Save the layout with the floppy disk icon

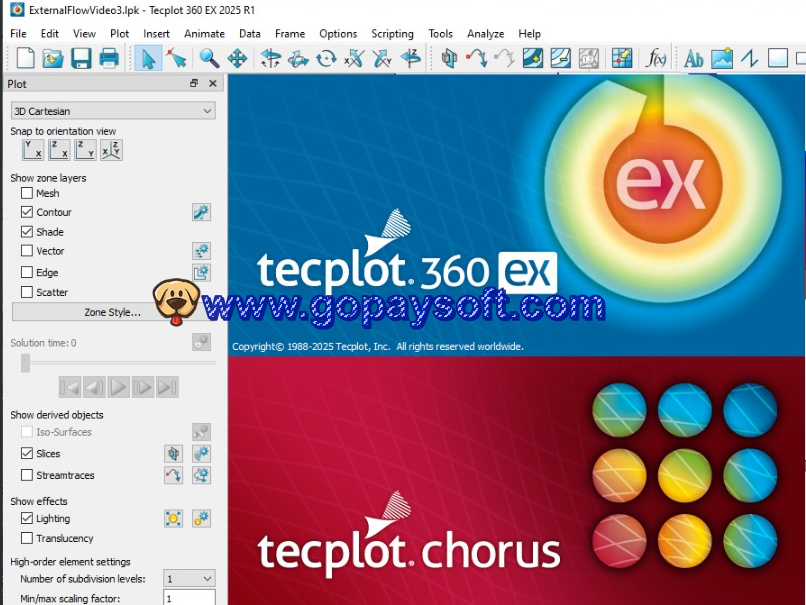coord(81,58)
